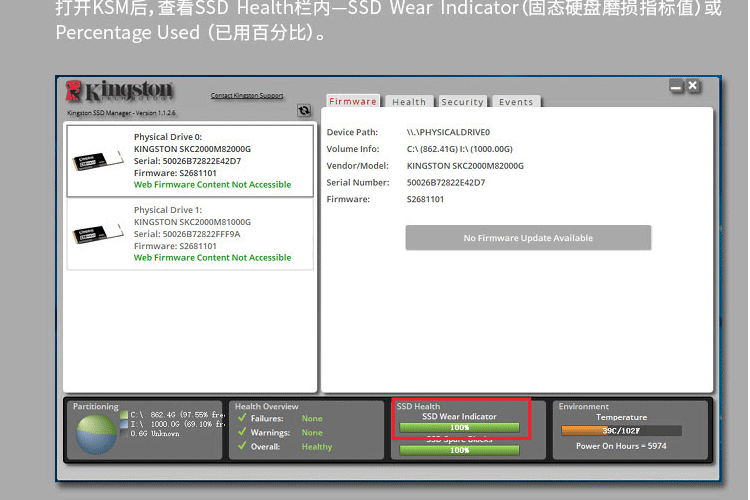Viewport: 750px width, 500px height.
Task: Open the Security tab
Action: point(462,102)
